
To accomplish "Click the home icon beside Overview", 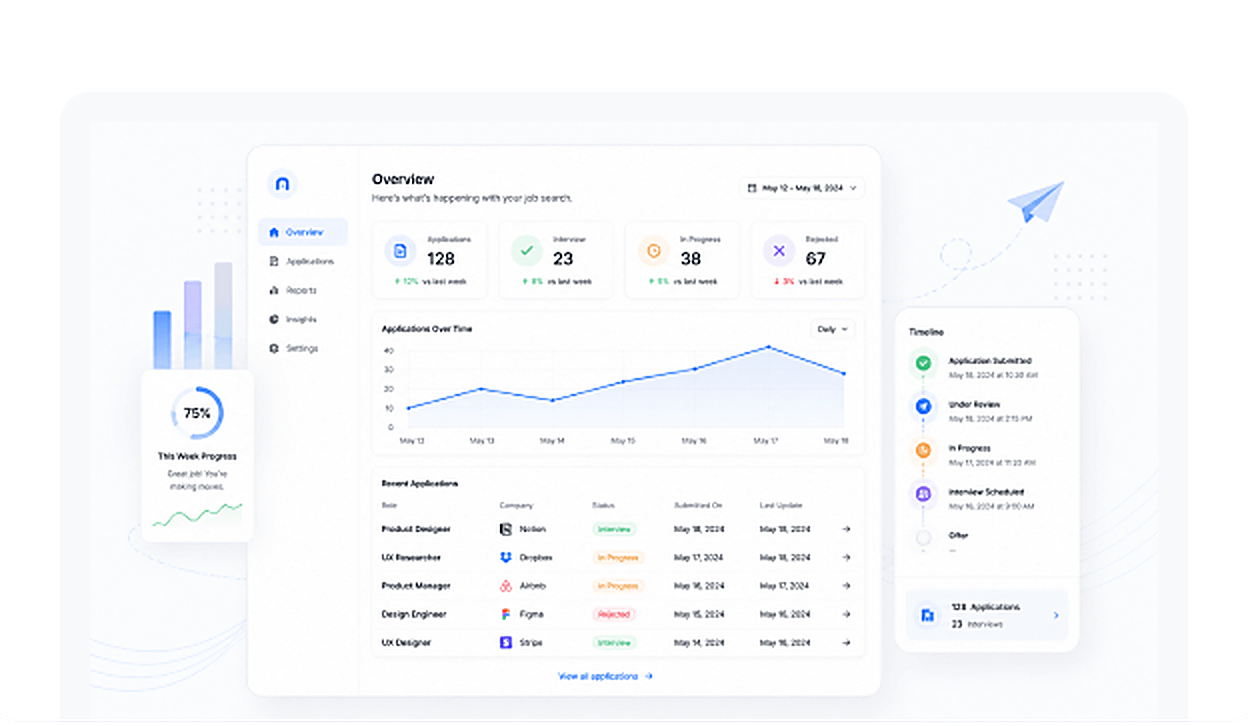I will click(x=274, y=232).
